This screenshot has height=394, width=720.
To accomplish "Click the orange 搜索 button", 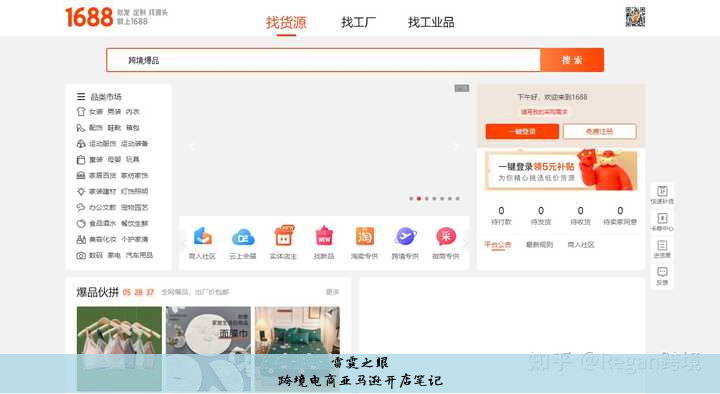I will [572, 60].
